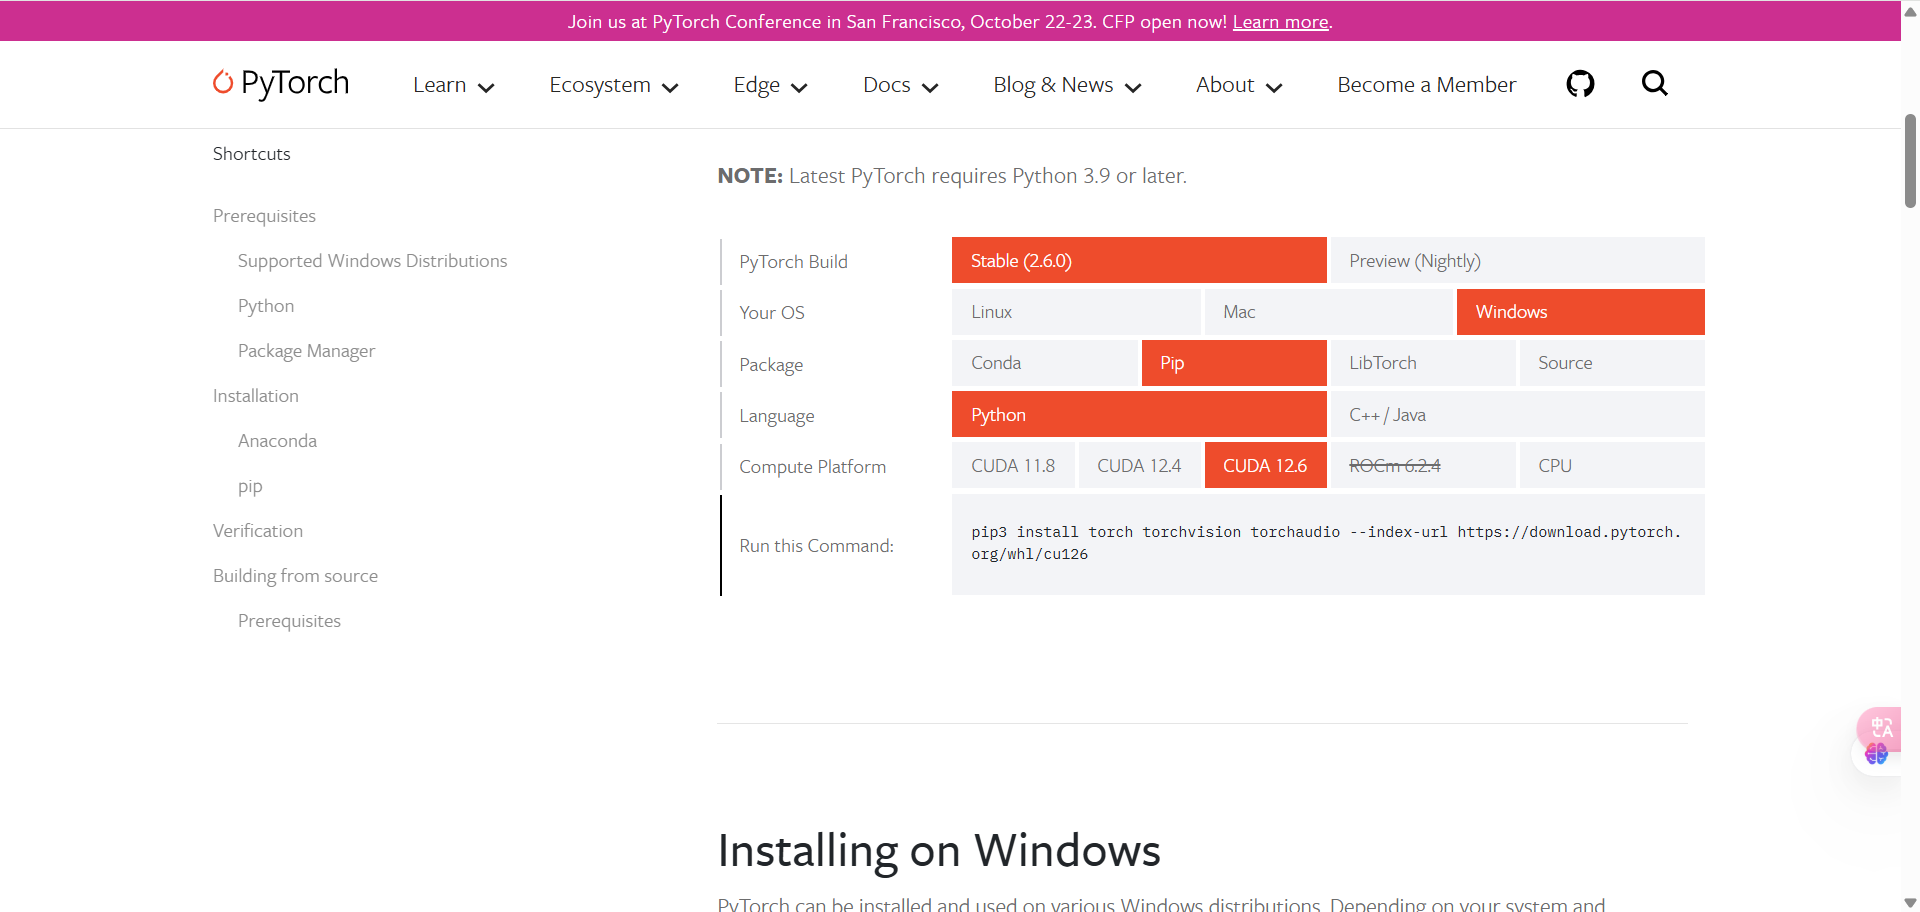Expand the About dropdown menu
Viewport: 1920px width, 912px height.
pyautogui.click(x=1239, y=85)
